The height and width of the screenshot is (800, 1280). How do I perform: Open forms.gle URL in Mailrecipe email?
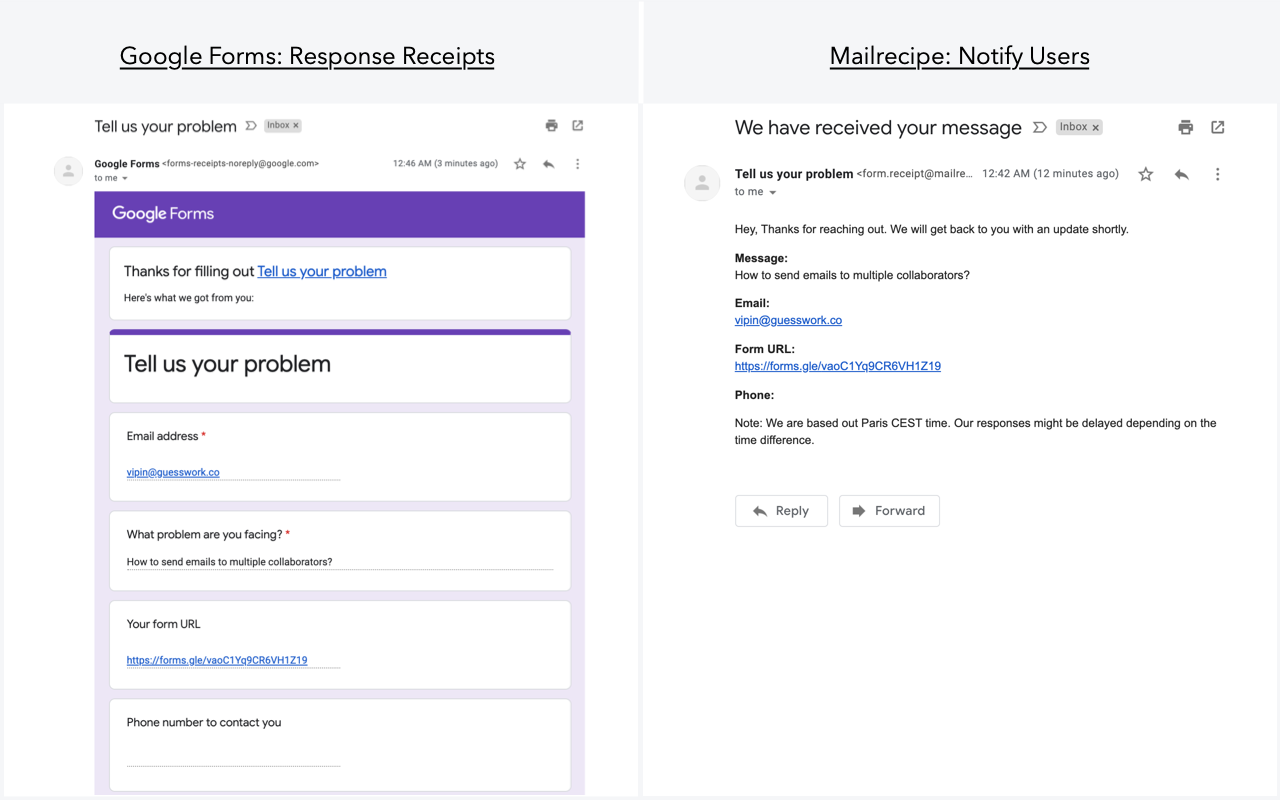[x=837, y=366]
